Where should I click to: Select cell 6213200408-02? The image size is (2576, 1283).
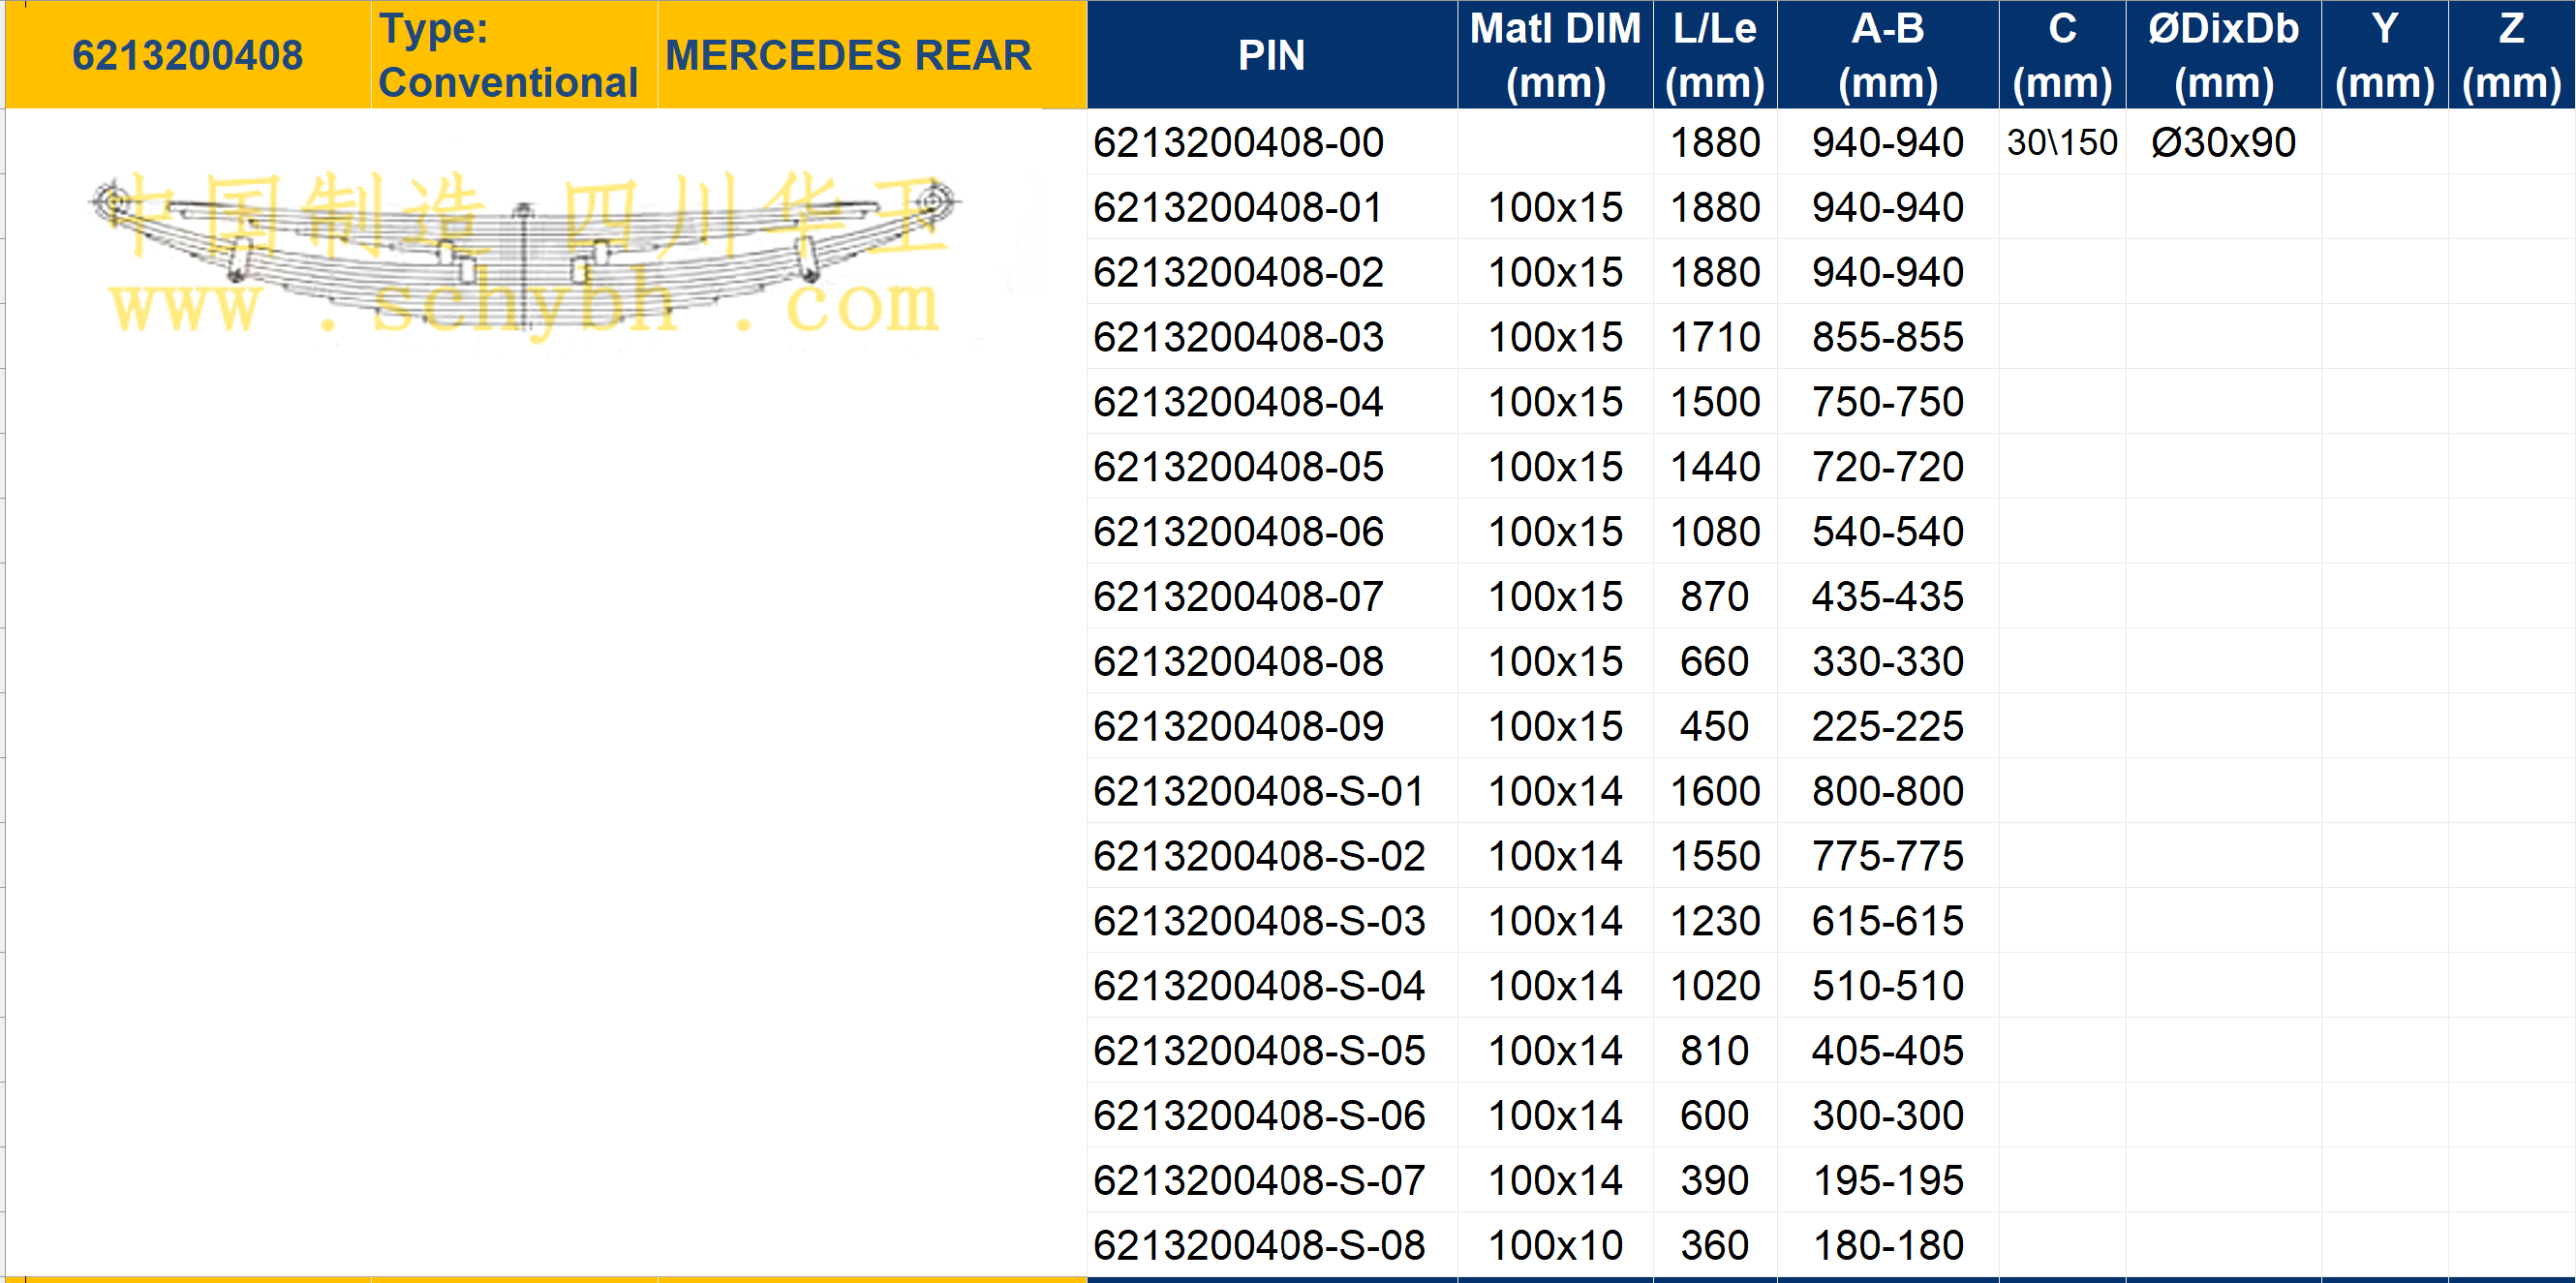click(x=1272, y=272)
